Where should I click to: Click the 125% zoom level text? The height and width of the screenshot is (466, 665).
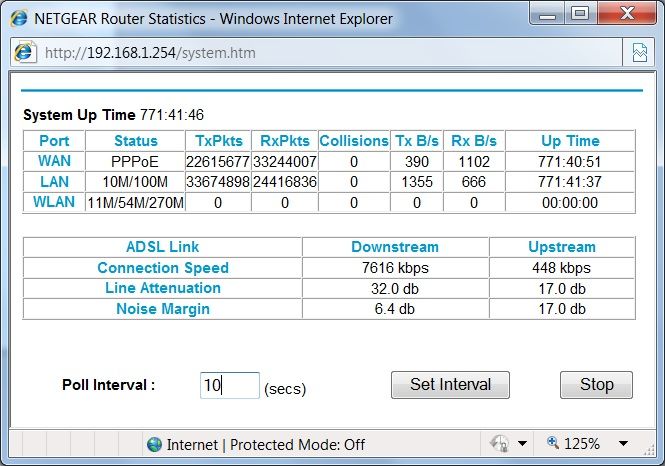coord(582,444)
